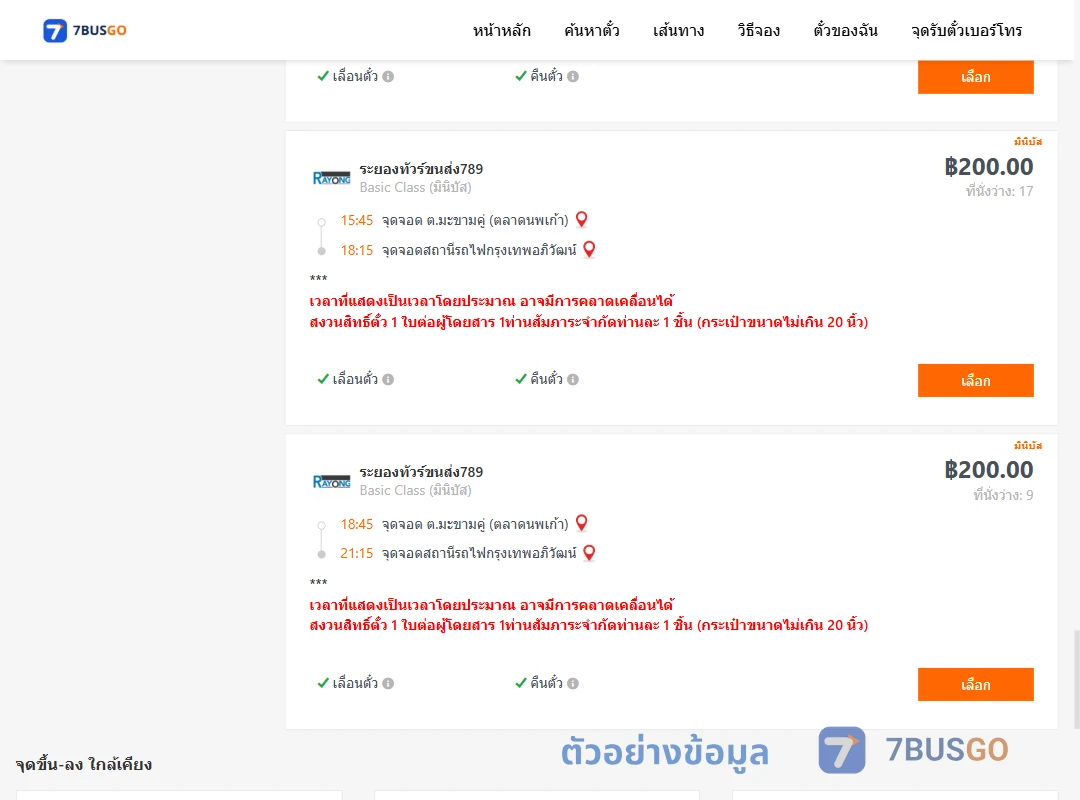Click operator name ระยองทัวร์ขนส่ง789 in 15:45 trip
Viewport: 1080px width, 800px height.
[x=421, y=169]
